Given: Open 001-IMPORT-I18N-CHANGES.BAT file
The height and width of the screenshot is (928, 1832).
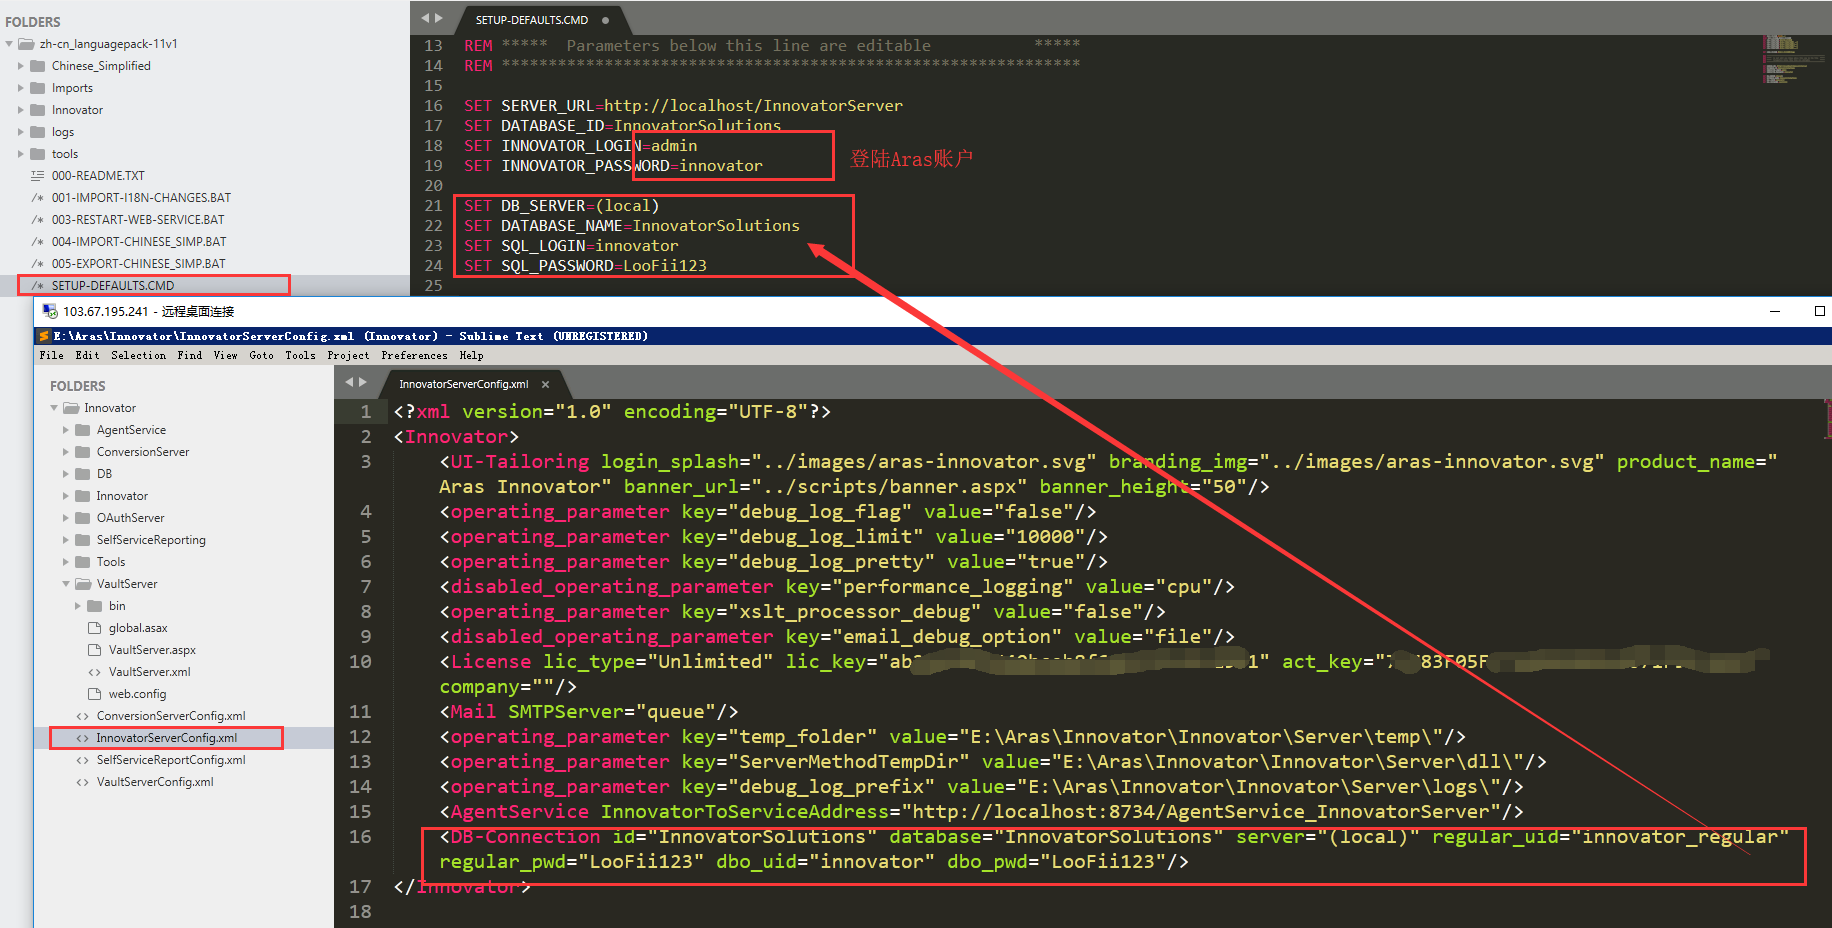Looking at the screenshot, I should click(x=141, y=198).
